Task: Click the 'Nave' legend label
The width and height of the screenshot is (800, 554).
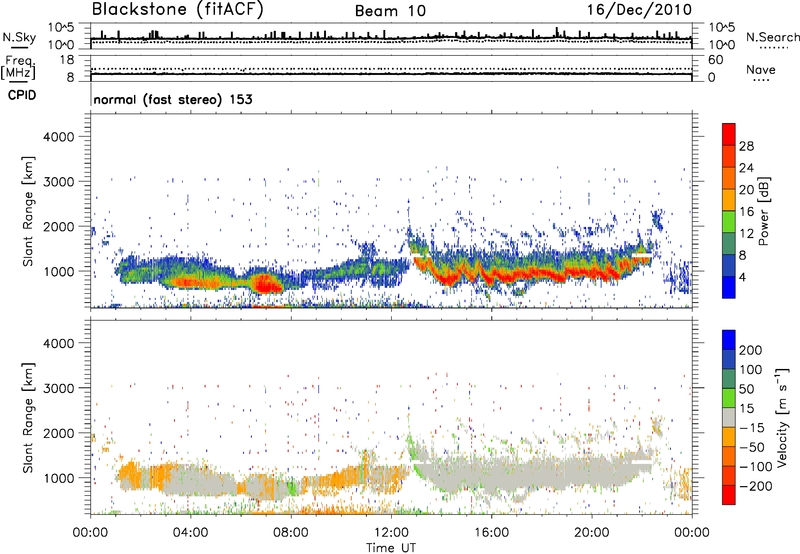Action: point(761,69)
